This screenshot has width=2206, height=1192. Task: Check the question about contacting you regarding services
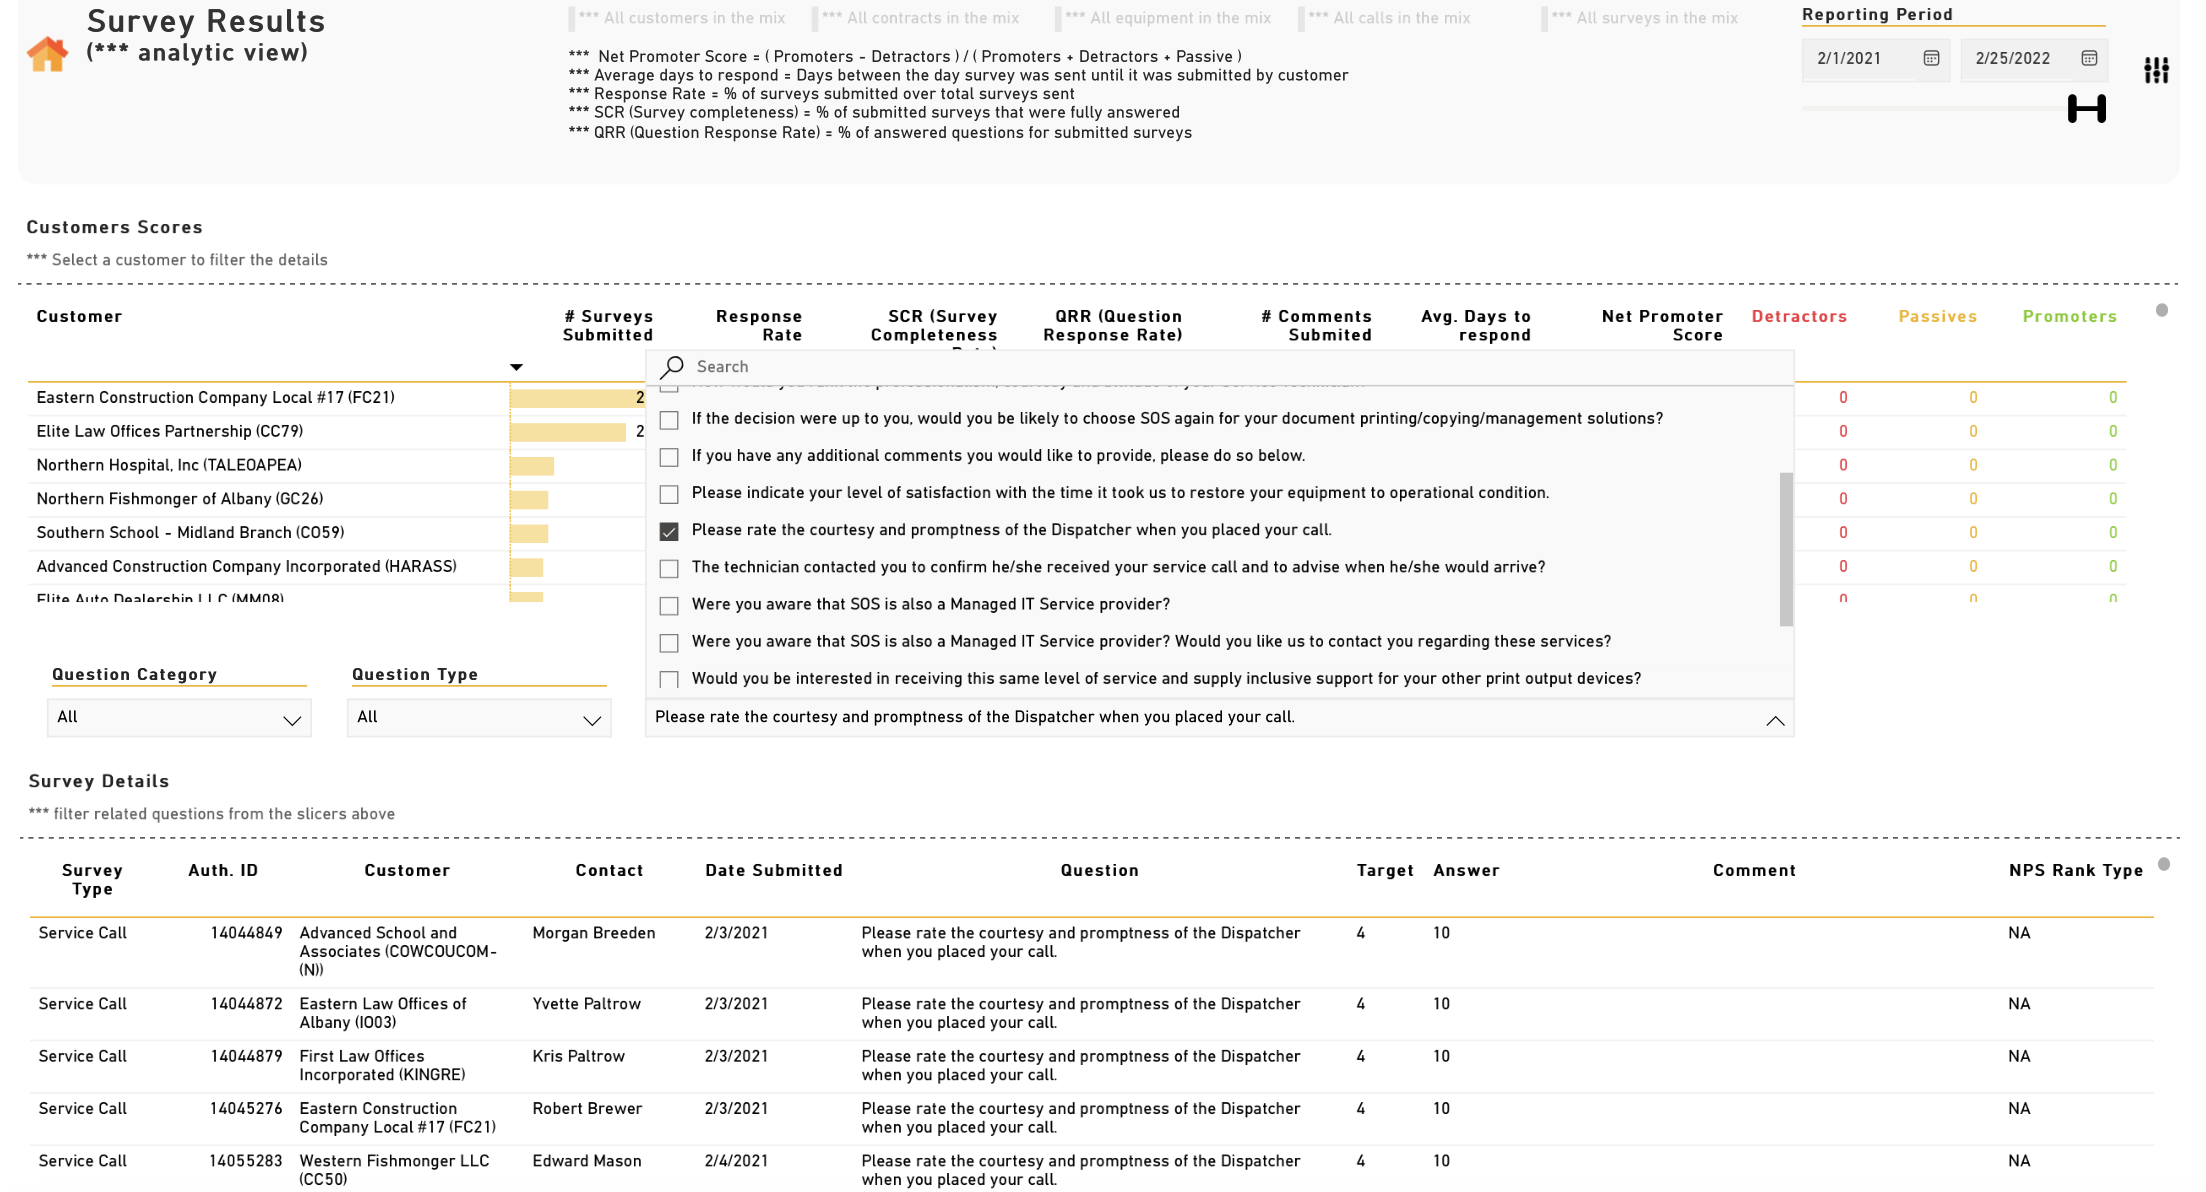[x=669, y=642]
